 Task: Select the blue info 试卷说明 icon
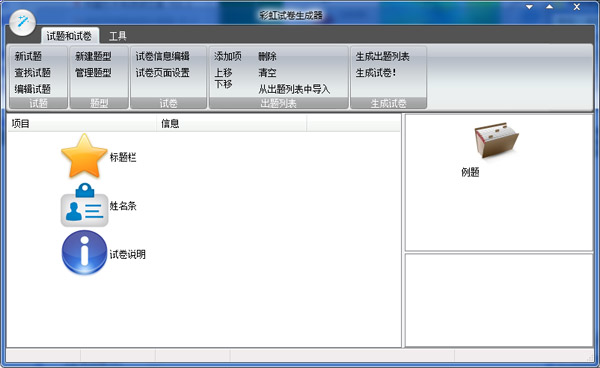click(x=84, y=252)
